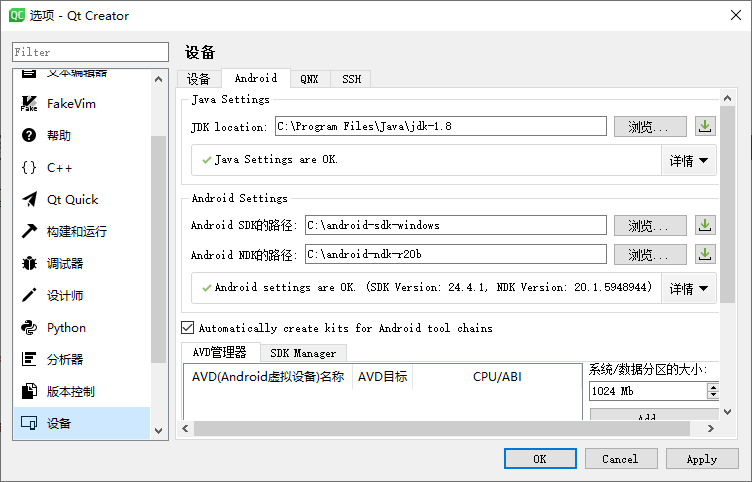Select the Devices (设备) monitor icon
This screenshot has height=482, width=752.
(x=29, y=423)
